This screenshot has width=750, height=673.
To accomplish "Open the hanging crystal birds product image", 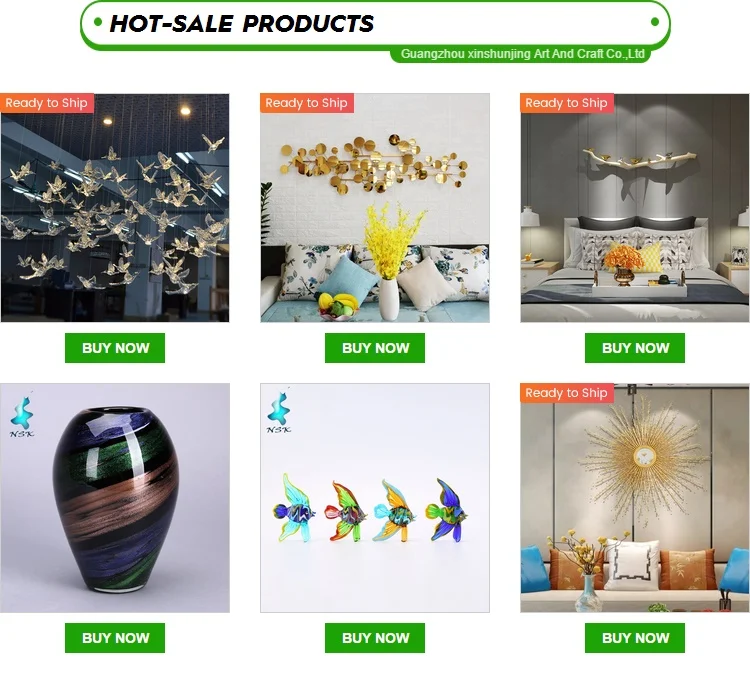I will (115, 208).
